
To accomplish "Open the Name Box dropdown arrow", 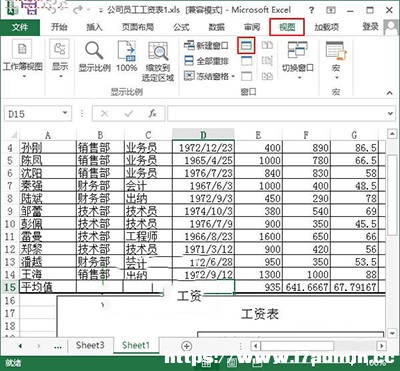I will (x=65, y=114).
